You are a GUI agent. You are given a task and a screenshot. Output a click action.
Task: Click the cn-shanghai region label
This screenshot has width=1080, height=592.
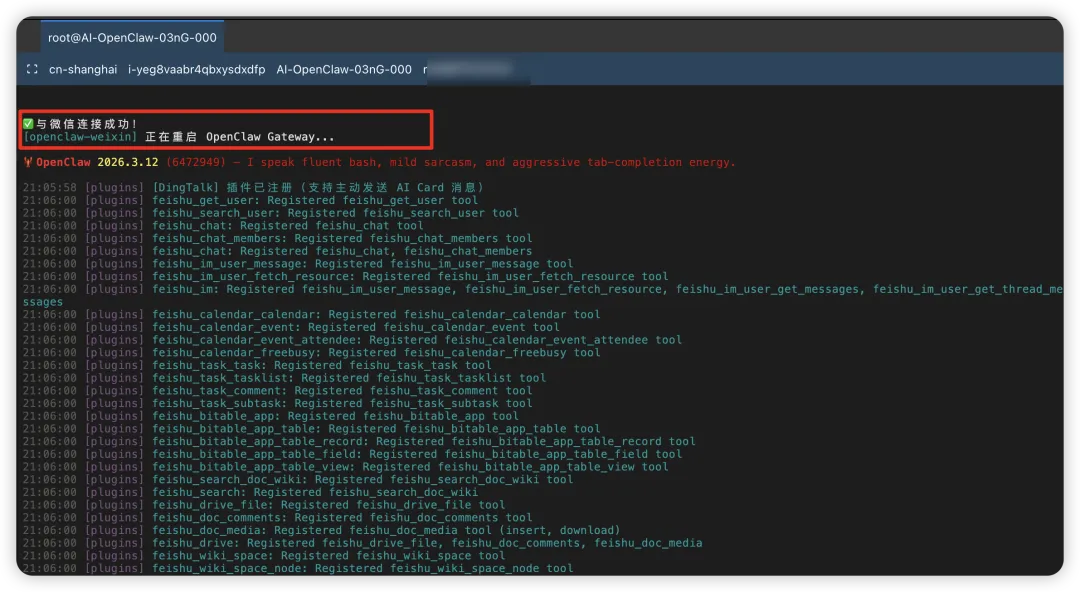point(83,70)
